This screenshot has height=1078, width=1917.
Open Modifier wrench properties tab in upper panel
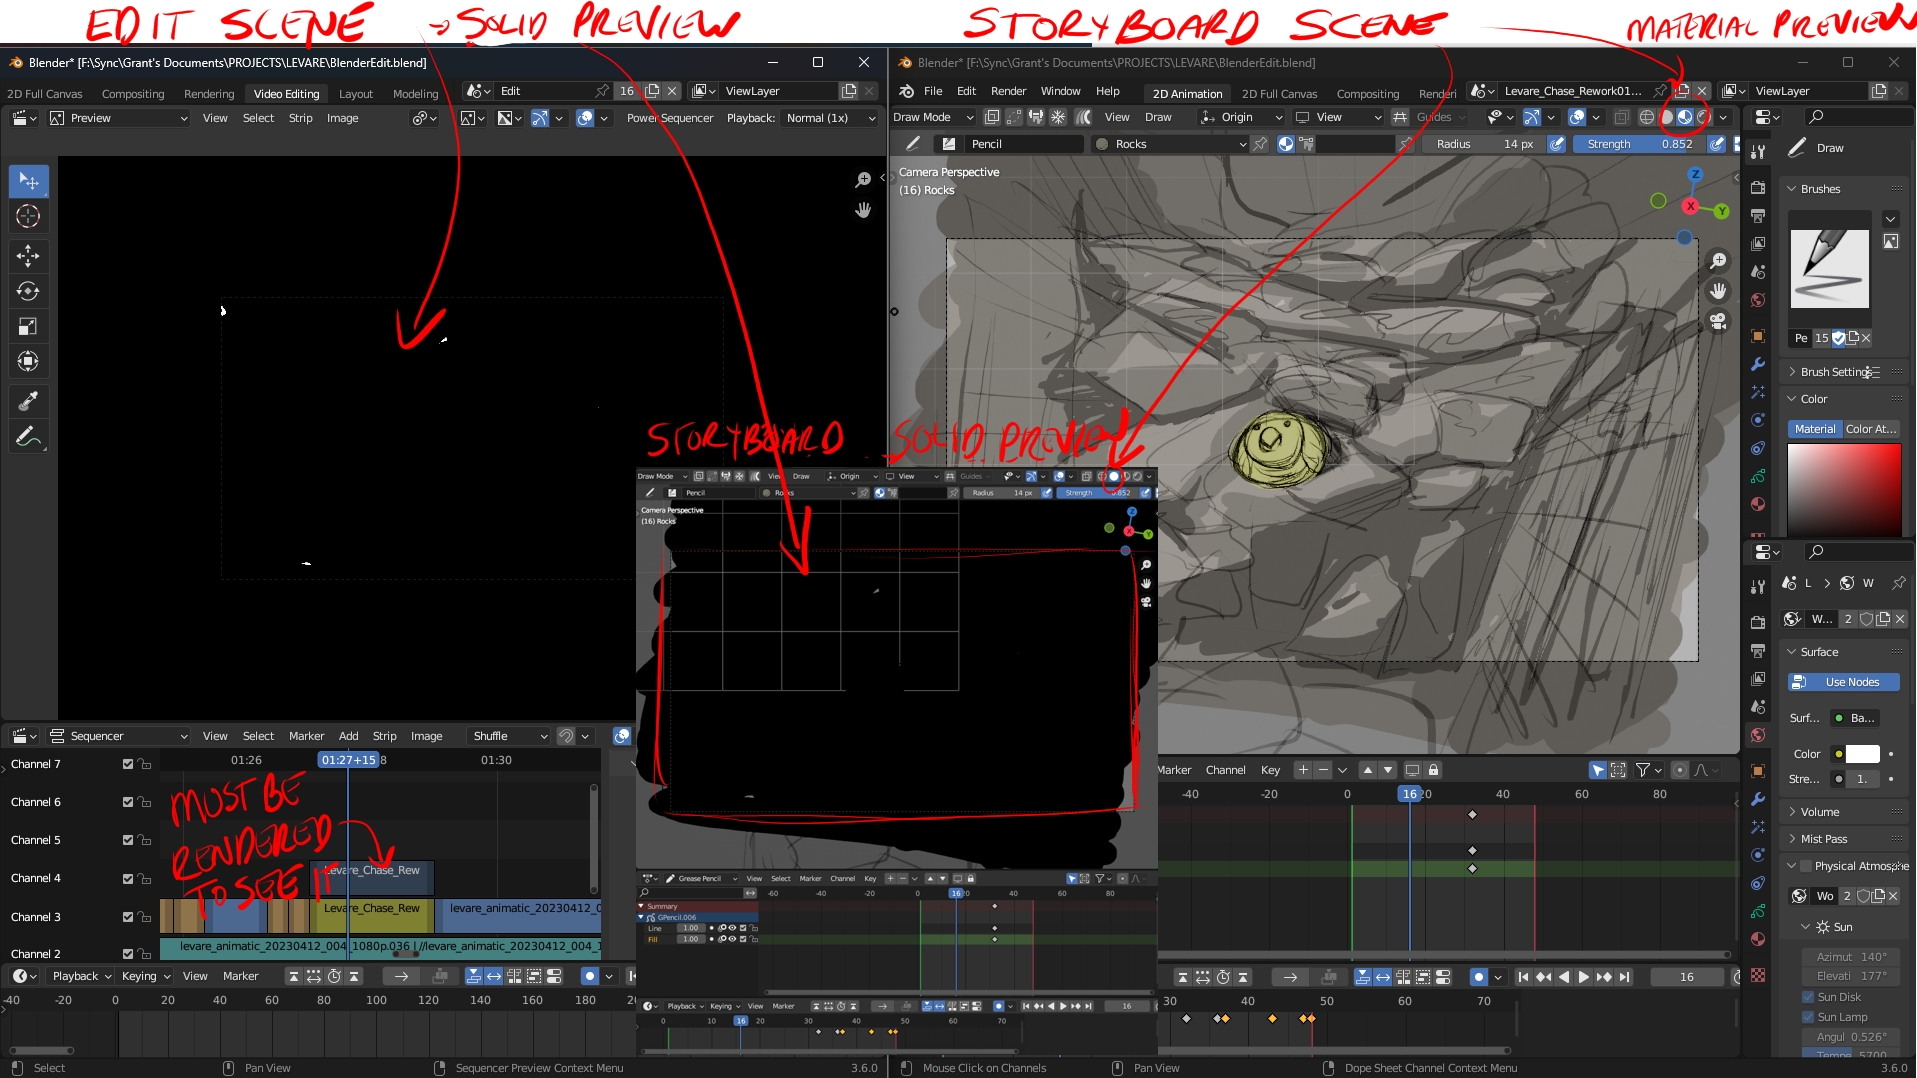[x=1758, y=364]
